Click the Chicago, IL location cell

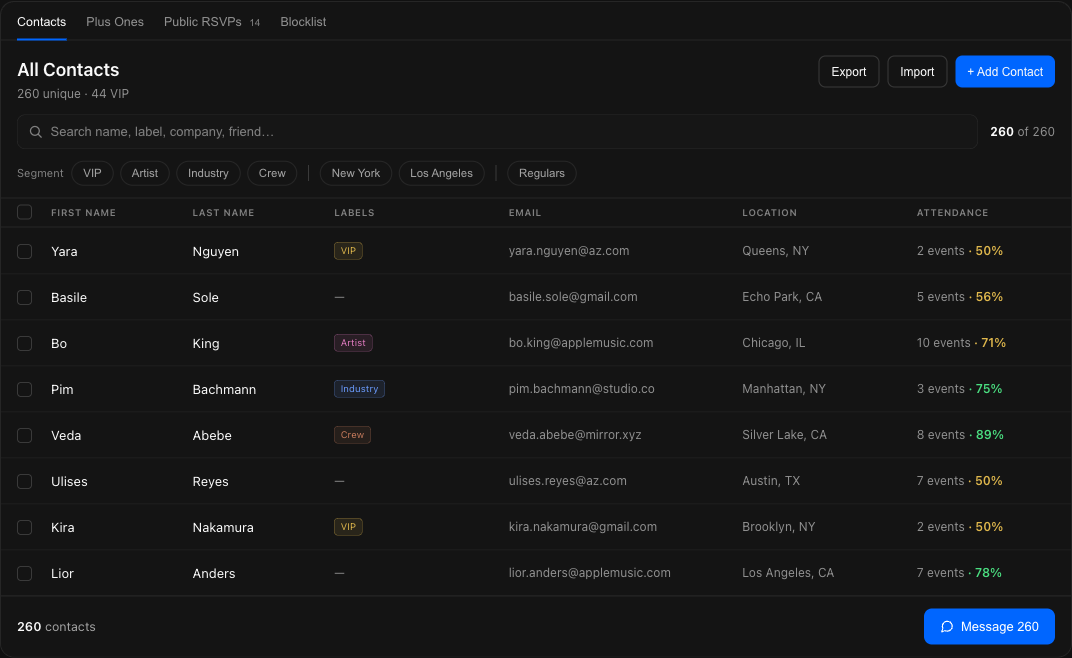pos(773,343)
